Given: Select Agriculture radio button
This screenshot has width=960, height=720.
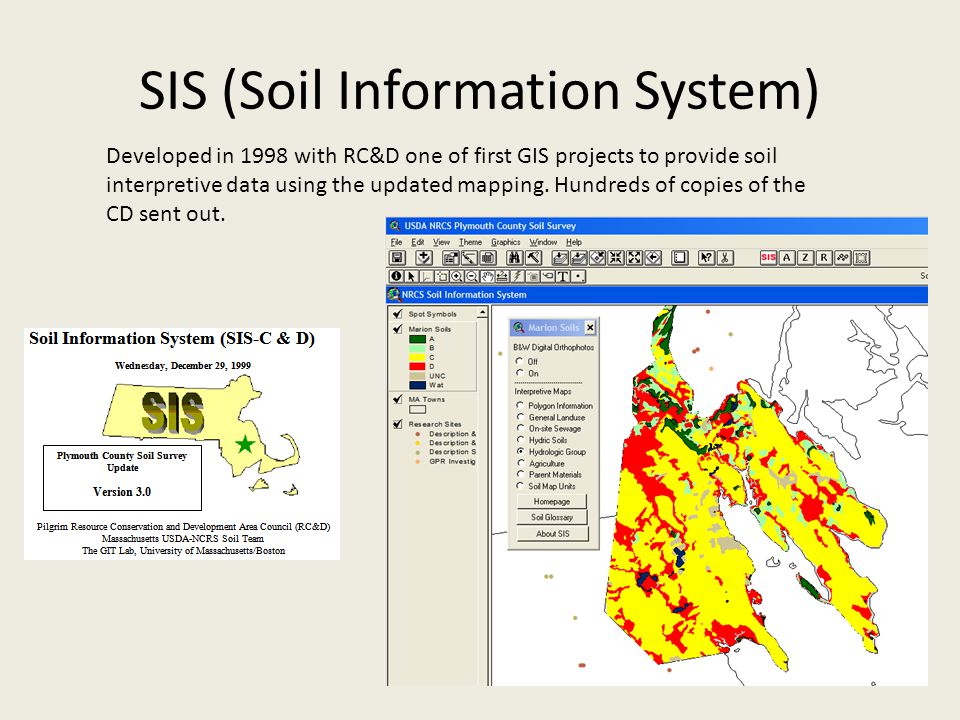Looking at the screenshot, I should click(x=520, y=463).
